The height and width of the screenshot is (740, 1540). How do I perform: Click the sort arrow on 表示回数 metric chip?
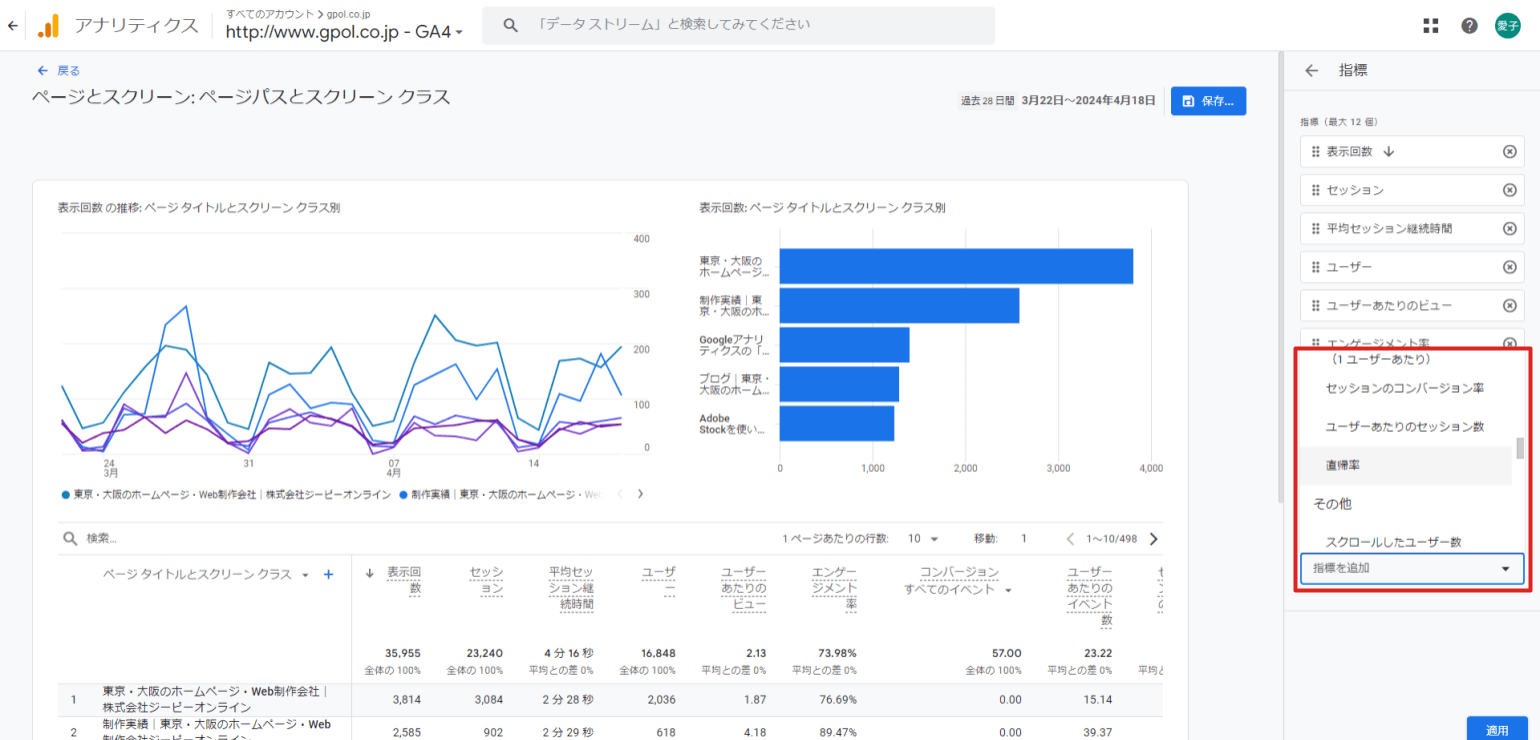point(1389,151)
